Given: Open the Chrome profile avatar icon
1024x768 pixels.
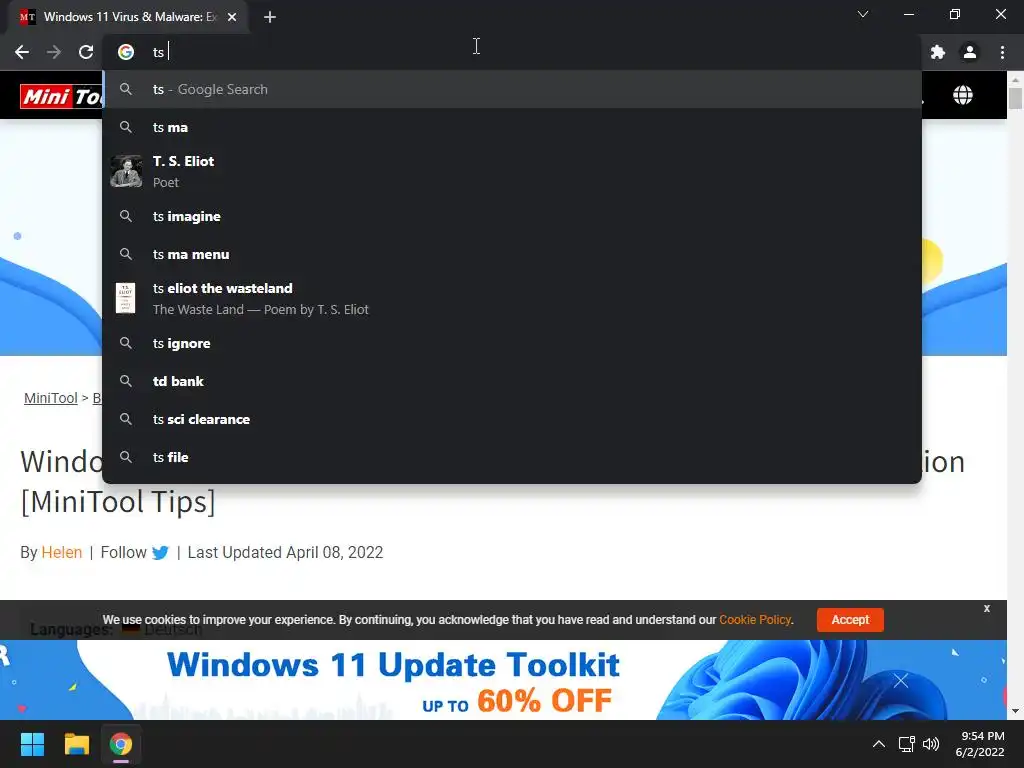Looking at the screenshot, I should (x=970, y=52).
